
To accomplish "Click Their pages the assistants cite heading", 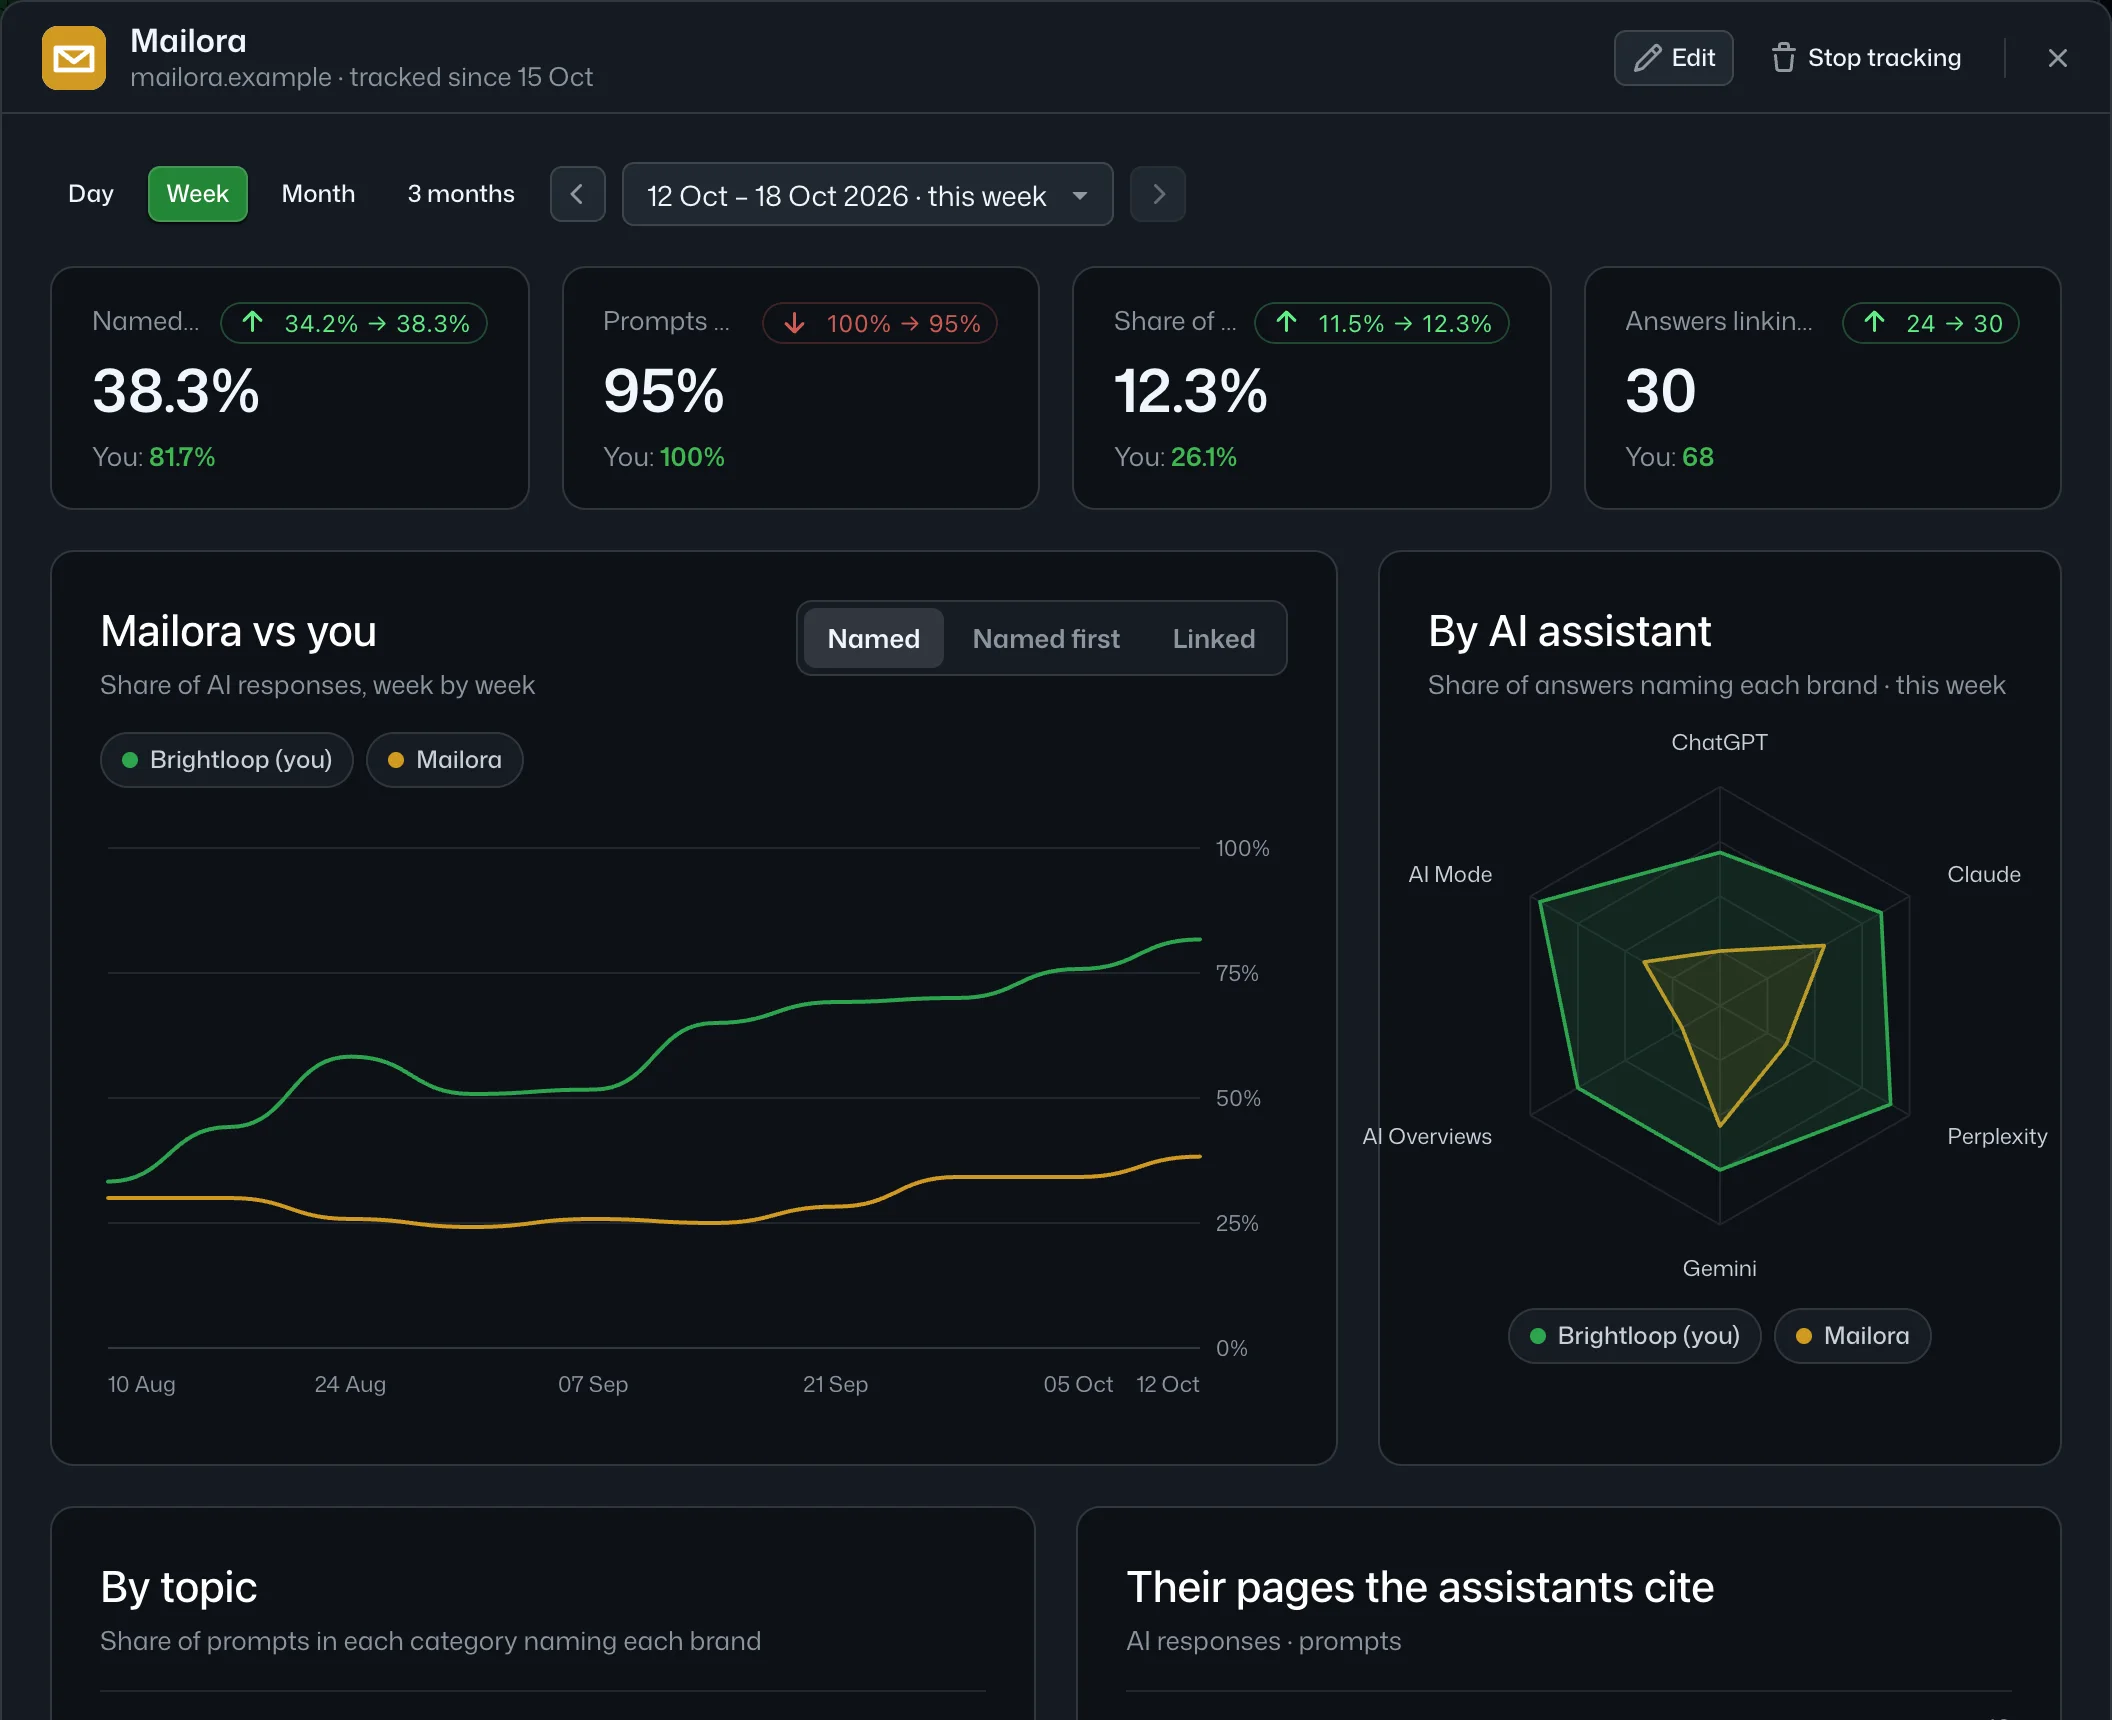I will coord(1420,1587).
